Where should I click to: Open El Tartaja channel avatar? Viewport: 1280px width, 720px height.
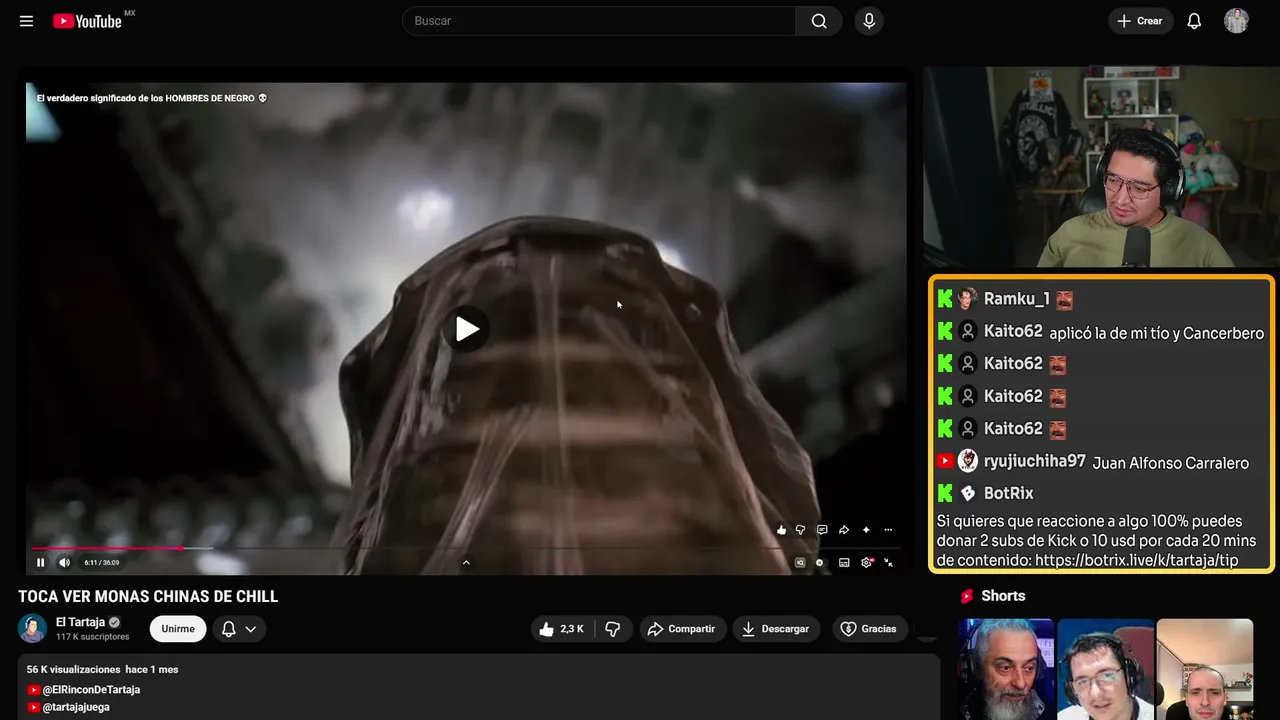pyautogui.click(x=33, y=628)
